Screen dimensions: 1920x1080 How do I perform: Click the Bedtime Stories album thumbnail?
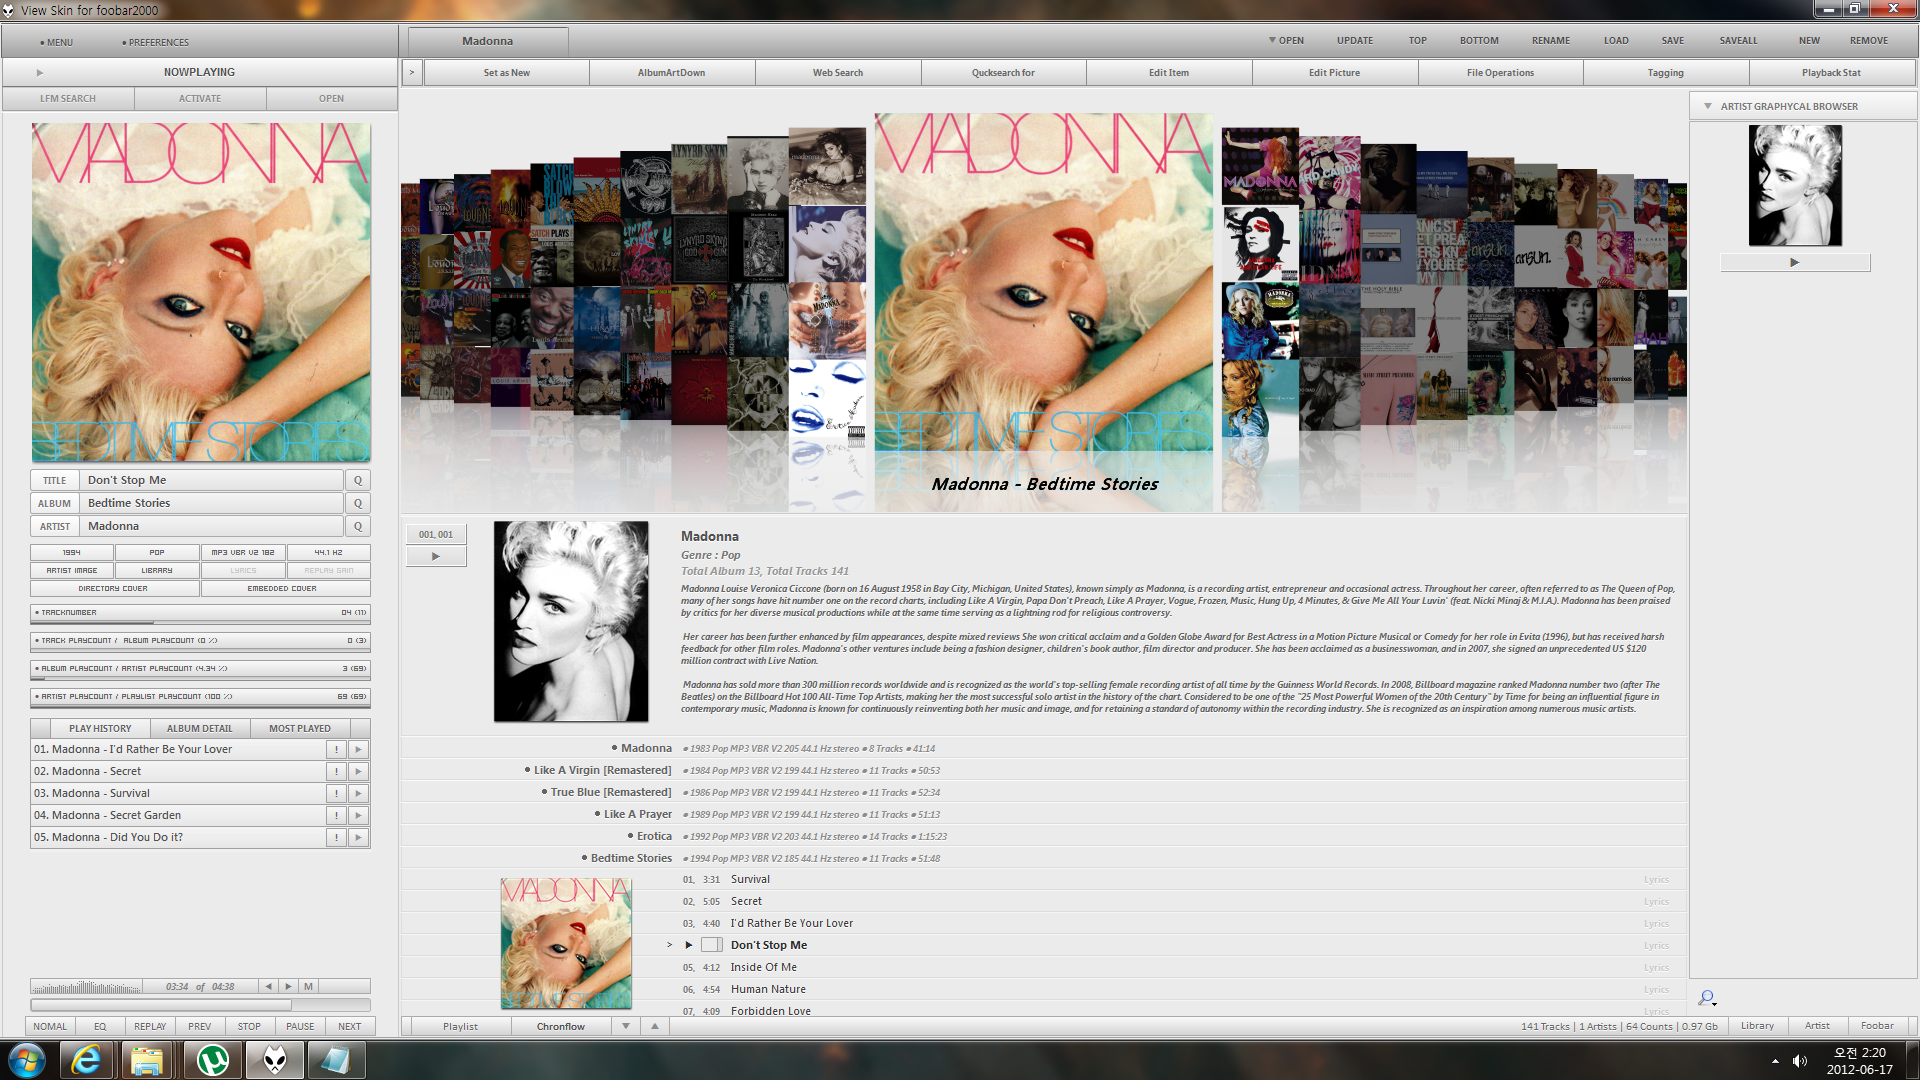point(567,942)
